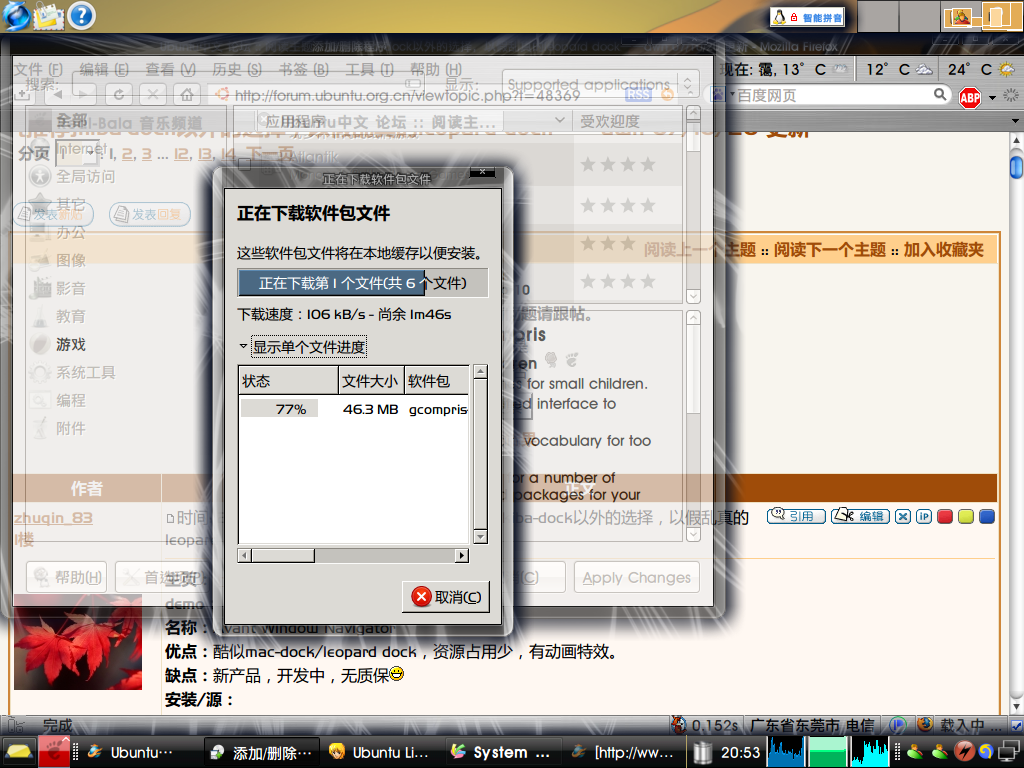This screenshot has width=1024, height=768.
Task: Open the Supported applications dropdown in Add/Remove
Action: 600,85
